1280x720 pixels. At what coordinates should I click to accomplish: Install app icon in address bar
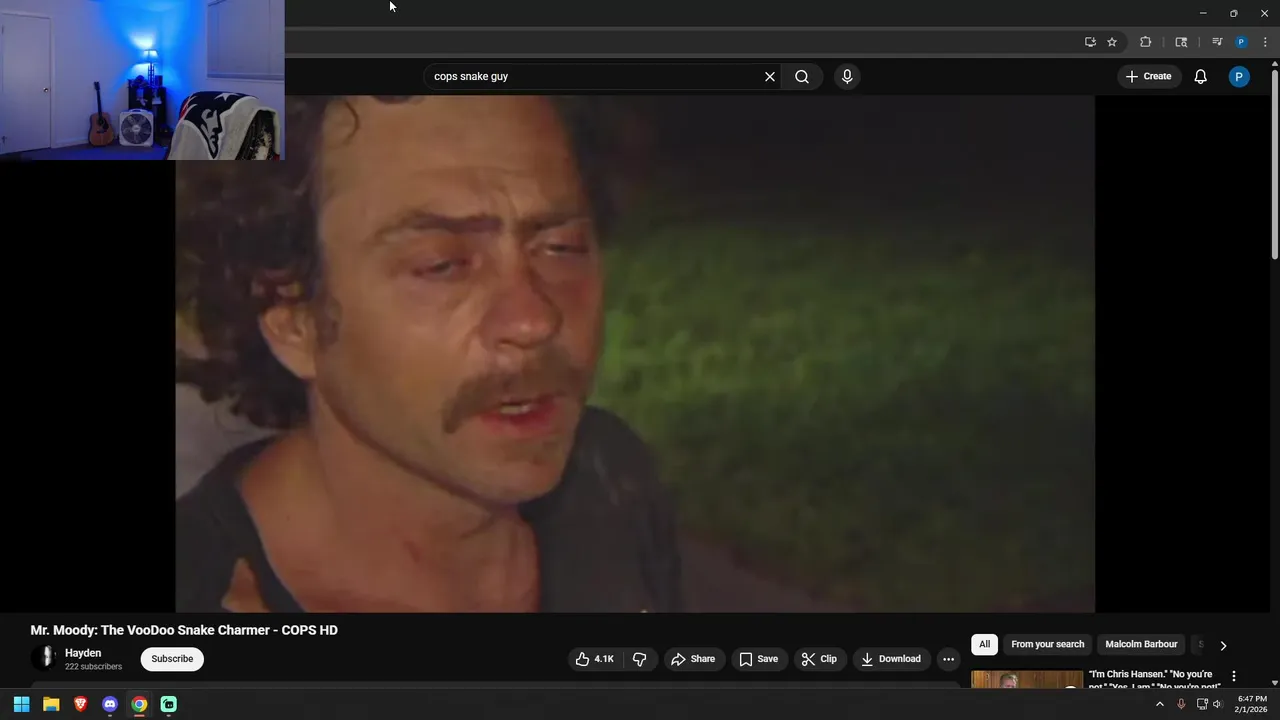tap(1090, 42)
